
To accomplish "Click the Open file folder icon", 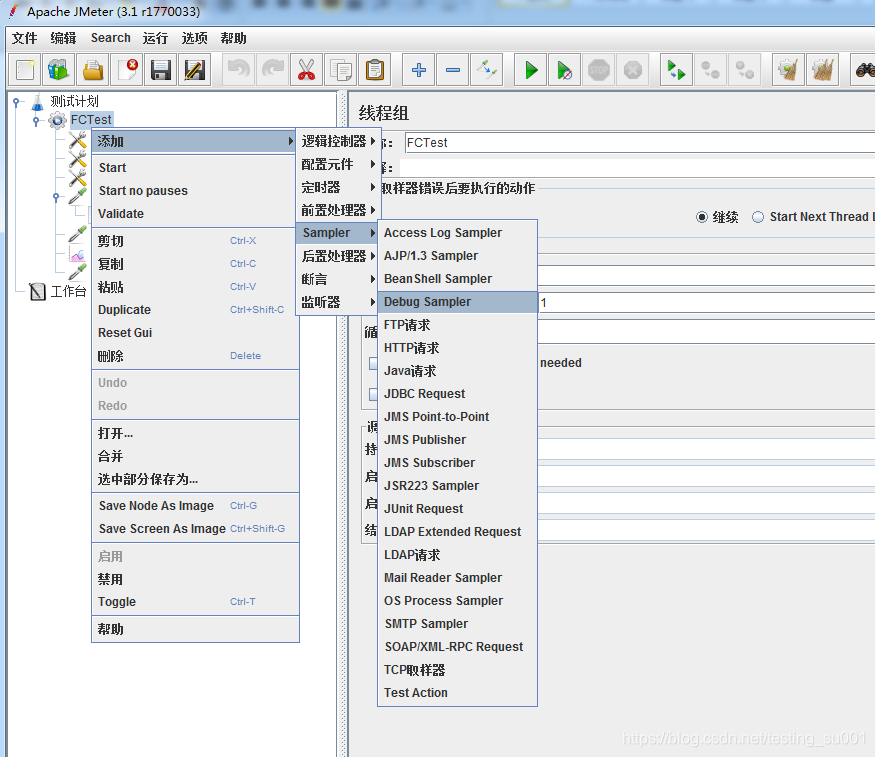I will click(93, 70).
